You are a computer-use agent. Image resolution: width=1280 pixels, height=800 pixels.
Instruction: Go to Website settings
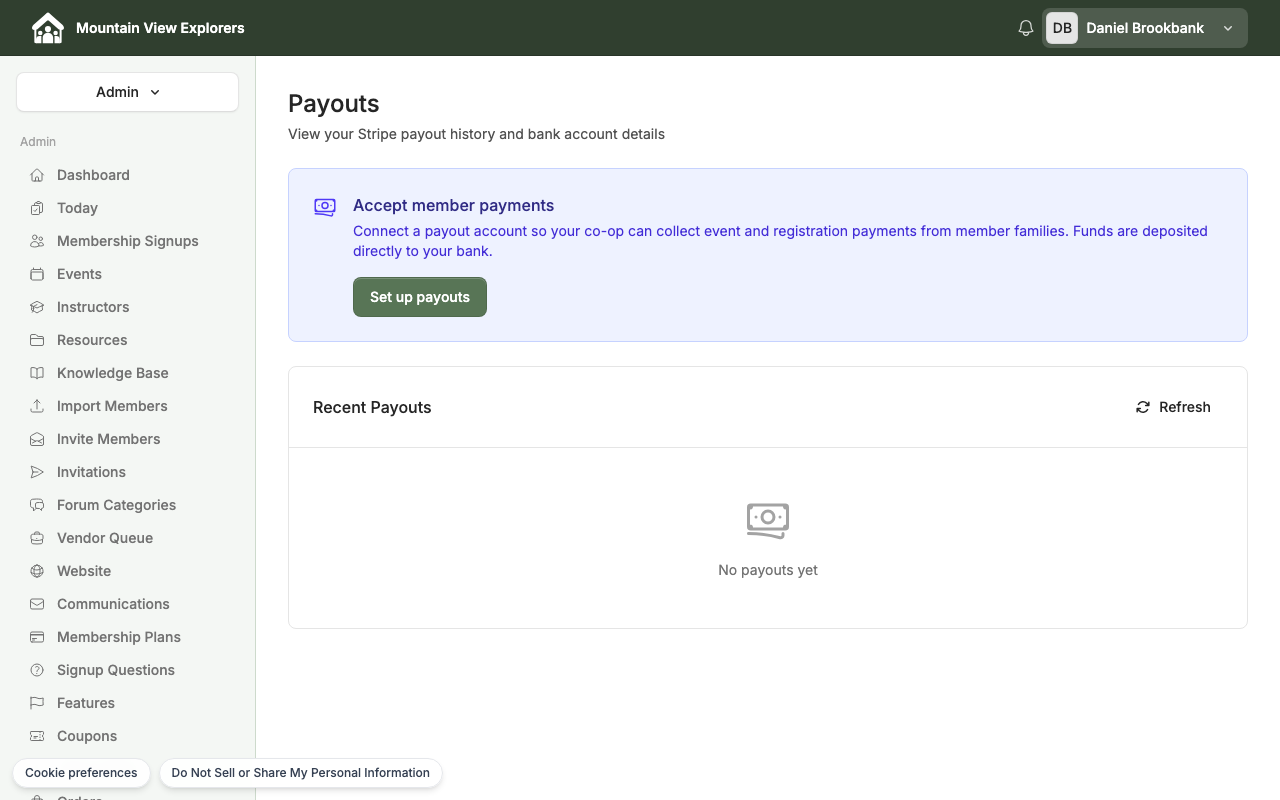pos(84,571)
